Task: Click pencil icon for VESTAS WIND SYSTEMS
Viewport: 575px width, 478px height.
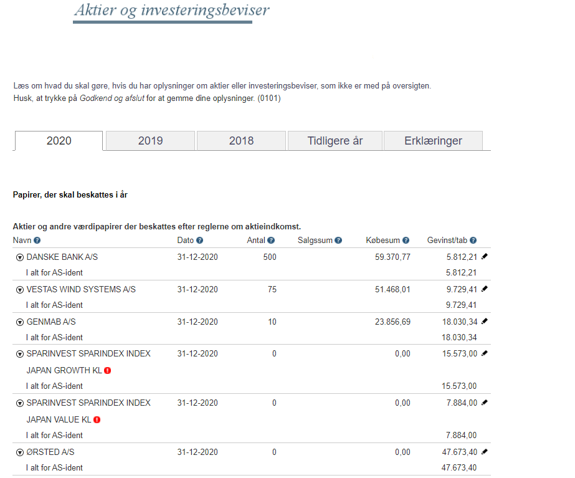Action: click(x=484, y=289)
